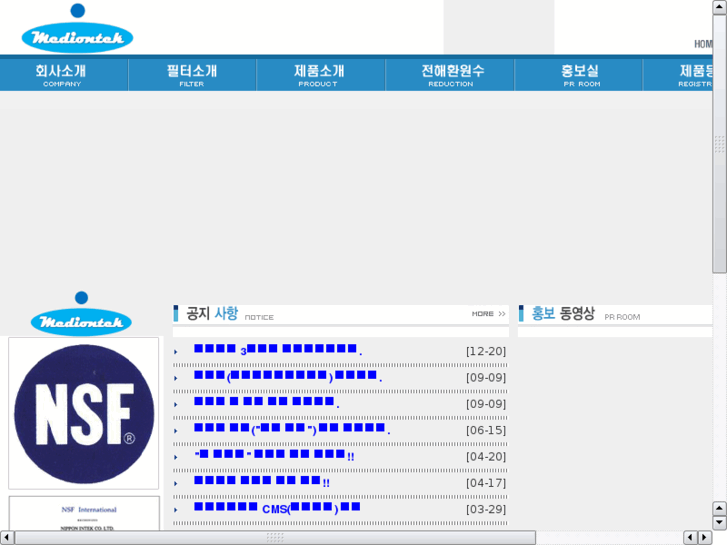
Task: Click the arrow bullet beside the 12-20 notice
Action: pos(176,352)
